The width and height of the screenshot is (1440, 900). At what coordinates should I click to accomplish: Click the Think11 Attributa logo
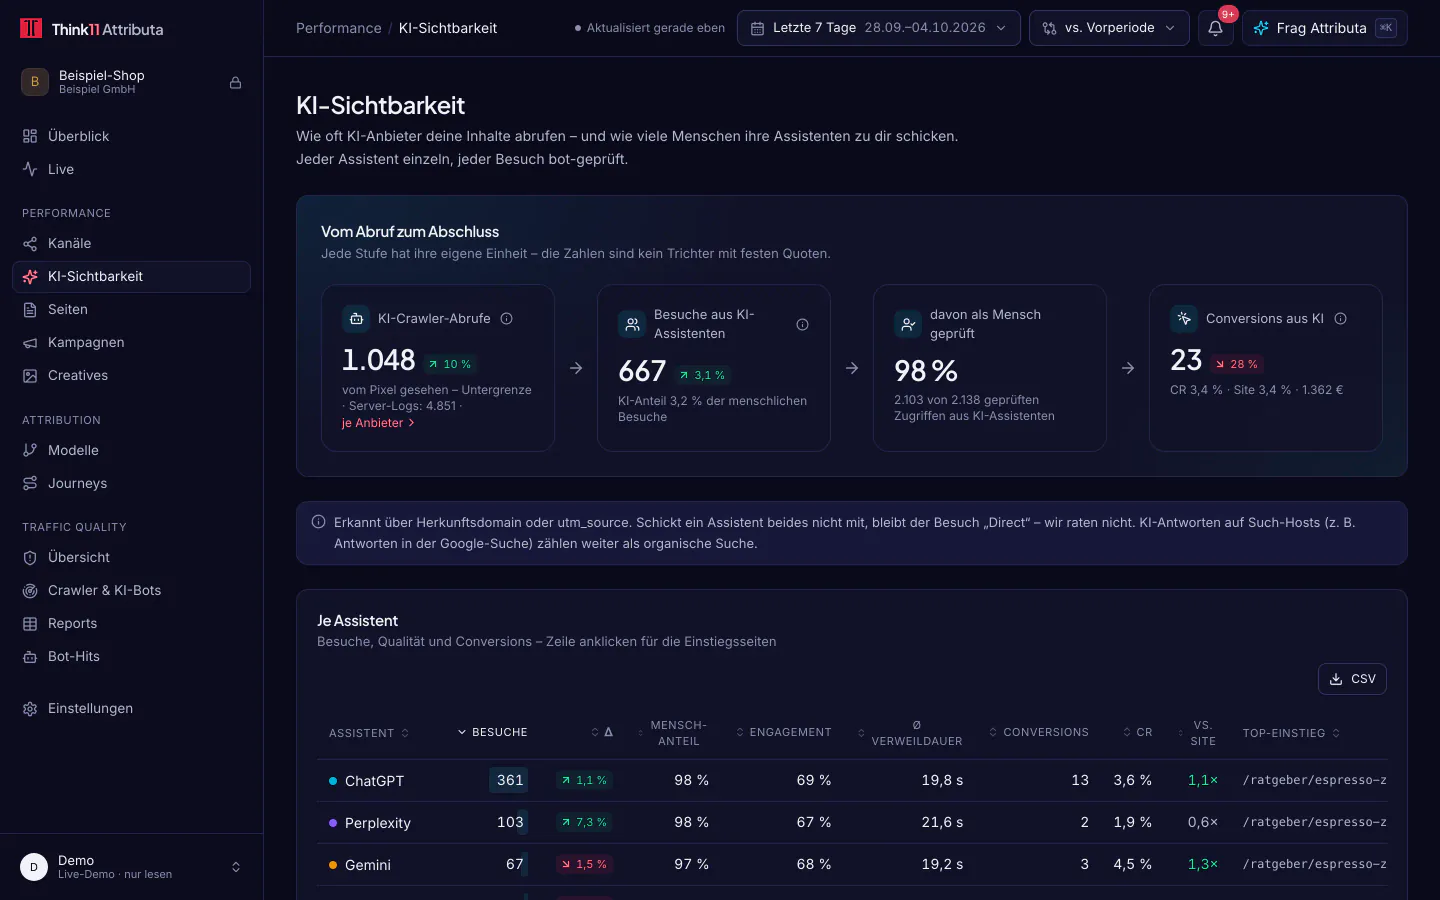pyautogui.click(x=91, y=29)
